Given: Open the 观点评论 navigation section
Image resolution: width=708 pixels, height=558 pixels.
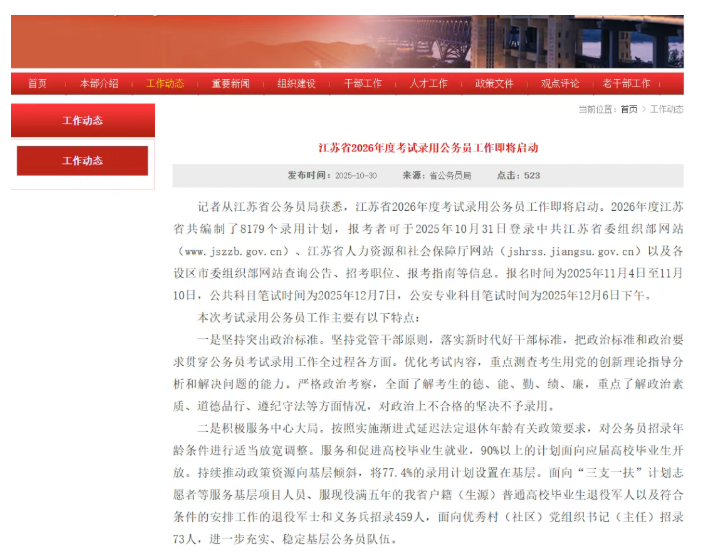Looking at the screenshot, I should 560,84.
